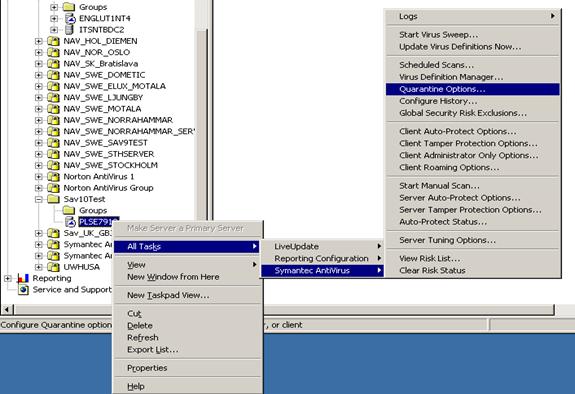Click the UWHUSA server group icon
Screen dimensions: 575x394
[x=54, y=267]
